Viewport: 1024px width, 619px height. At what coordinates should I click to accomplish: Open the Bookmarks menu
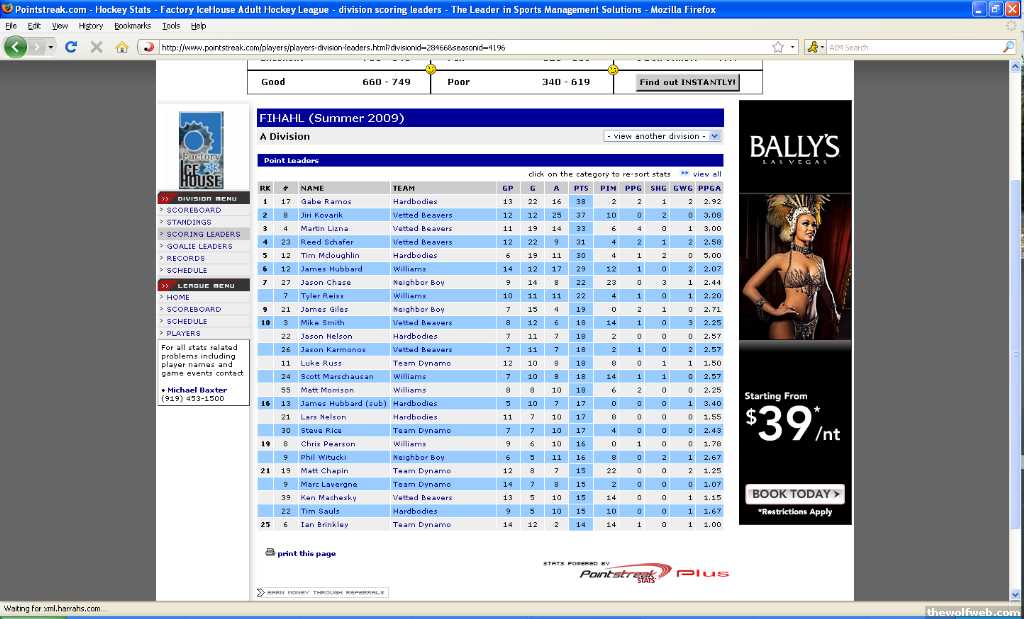pos(131,26)
